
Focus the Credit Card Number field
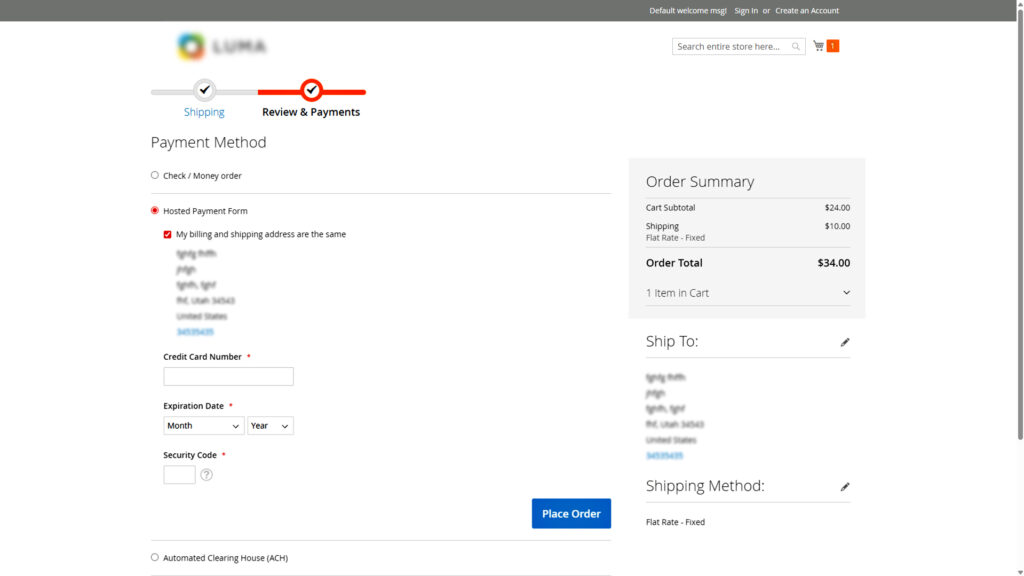(228, 376)
